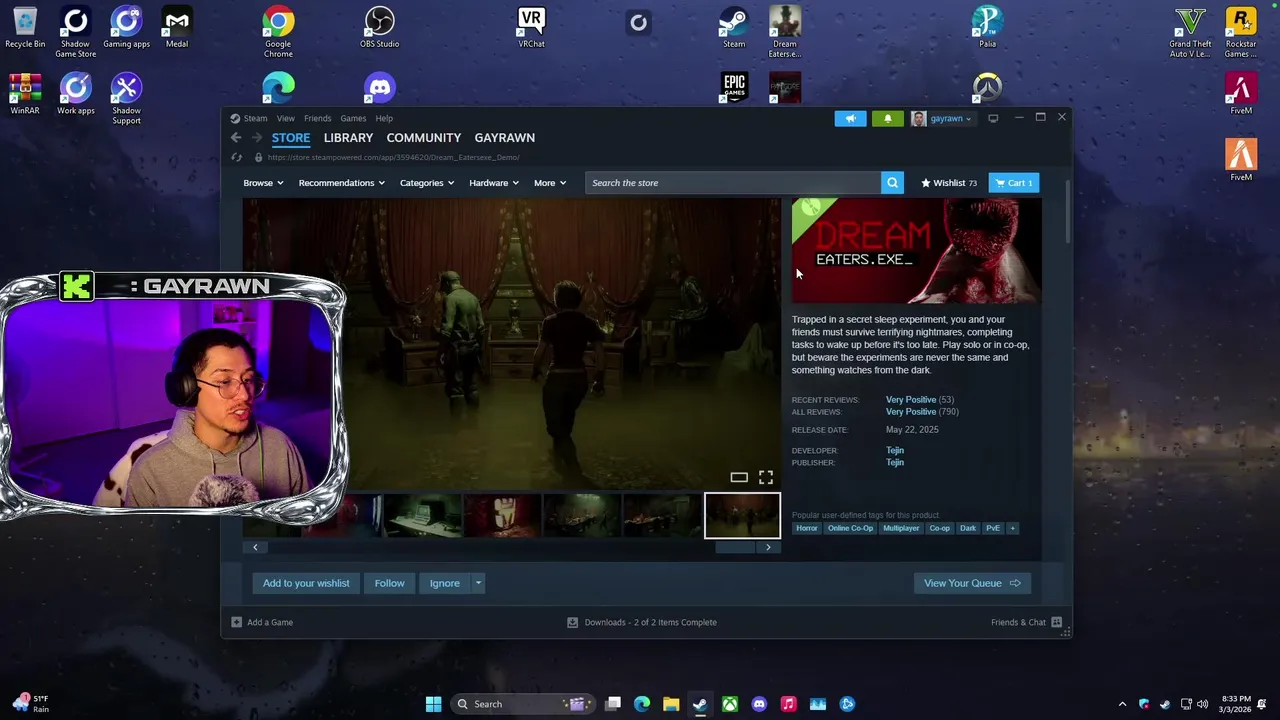The height and width of the screenshot is (720, 1280).
Task: Follow this game
Action: (390, 583)
